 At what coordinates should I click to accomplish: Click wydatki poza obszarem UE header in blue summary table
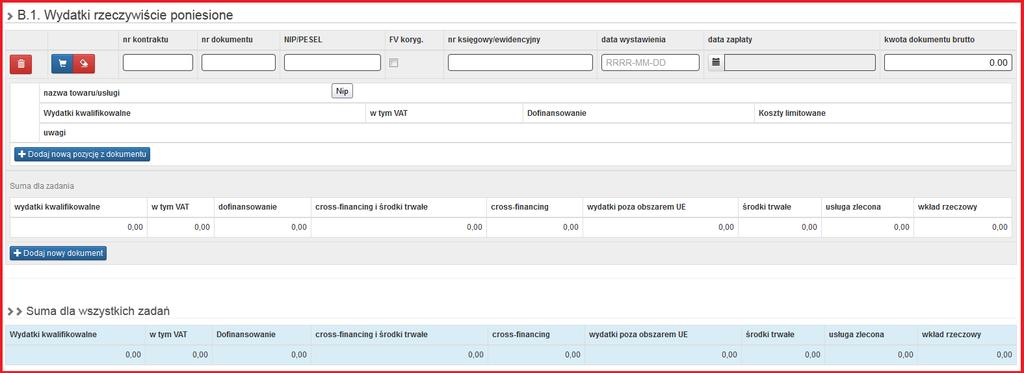click(638, 334)
